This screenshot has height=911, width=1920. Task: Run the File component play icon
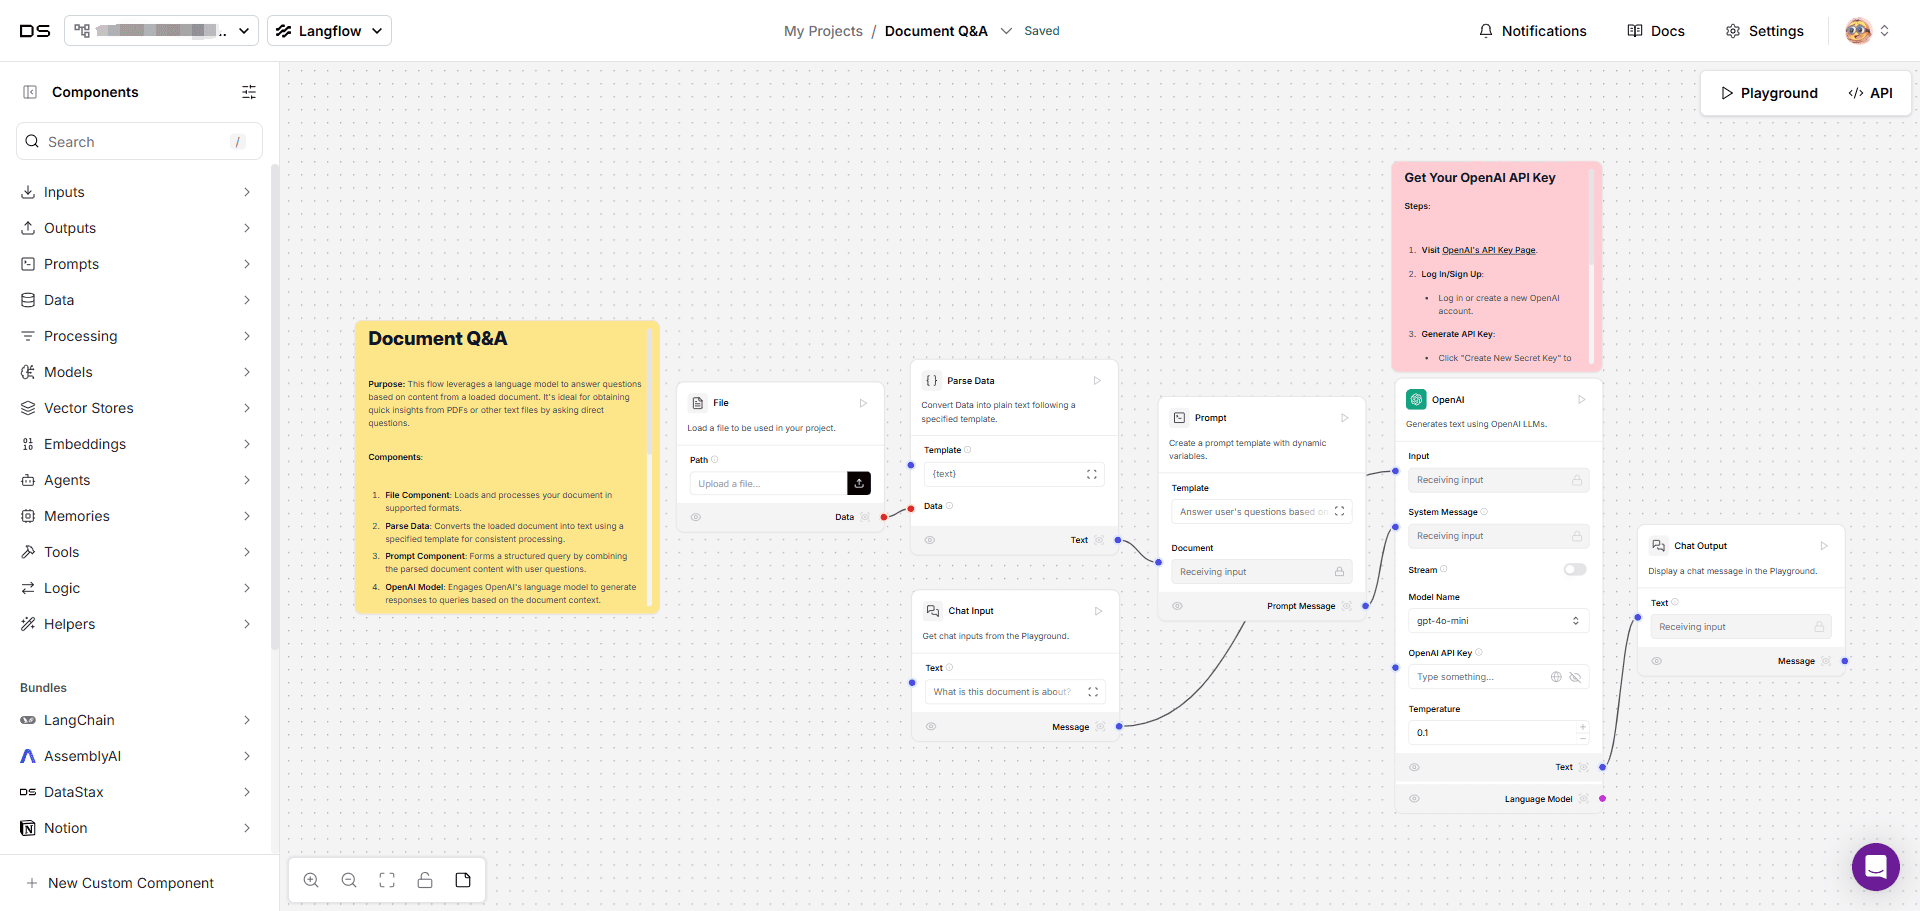point(863,403)
